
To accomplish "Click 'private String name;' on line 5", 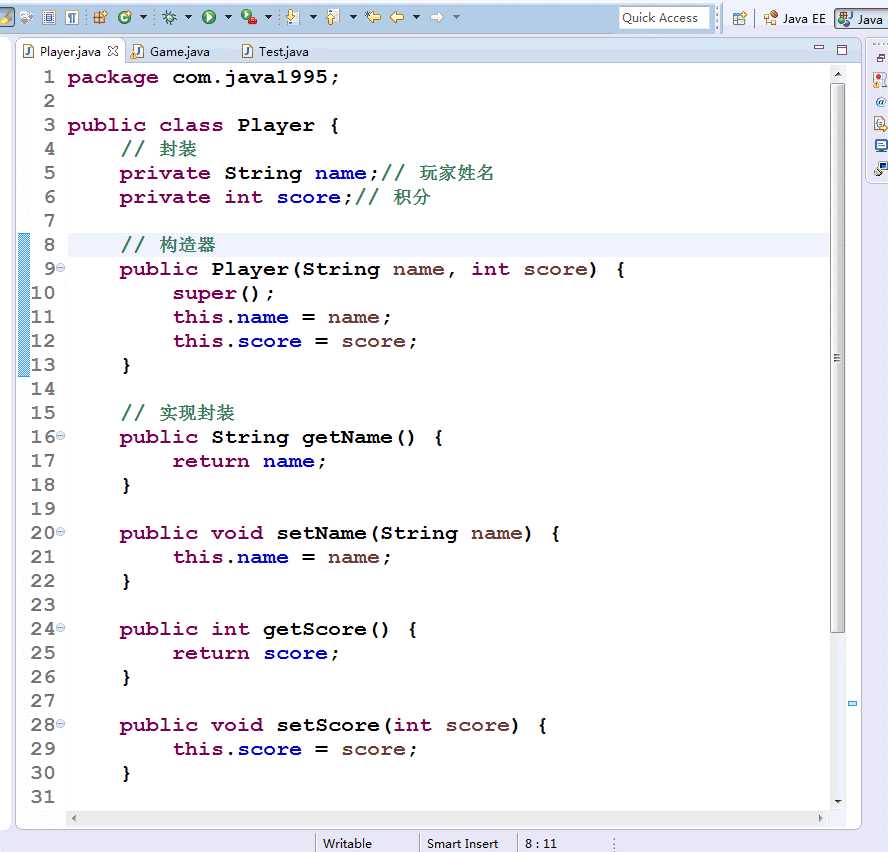I will tap(249, 173).
